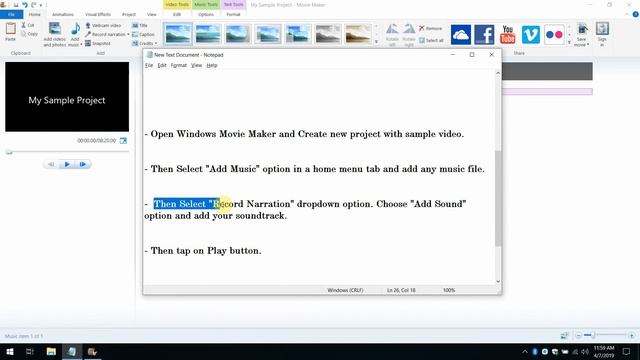Image resolution: width=640 pixels, height=360 pixels.
Task: Click Rotate right
Action: (409, 35)
